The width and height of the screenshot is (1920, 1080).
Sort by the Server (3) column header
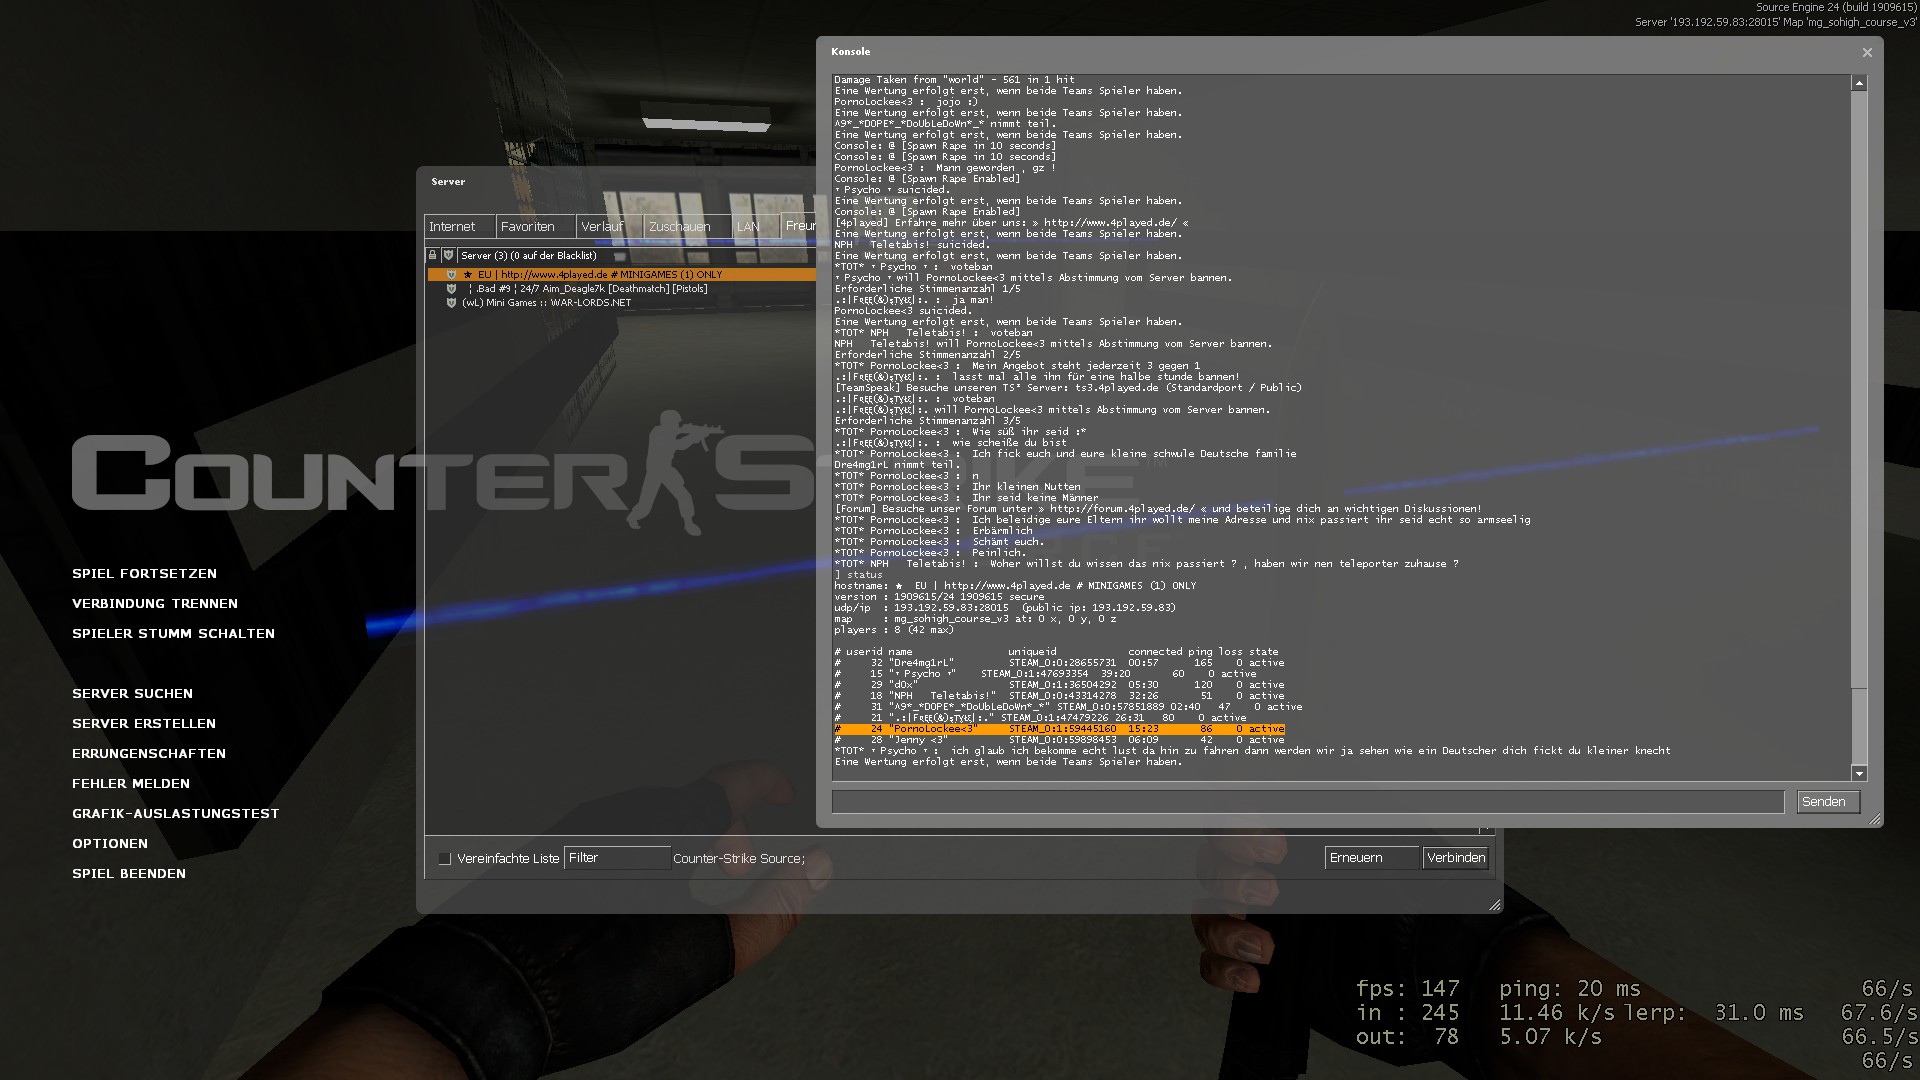[x=637, y=256]
